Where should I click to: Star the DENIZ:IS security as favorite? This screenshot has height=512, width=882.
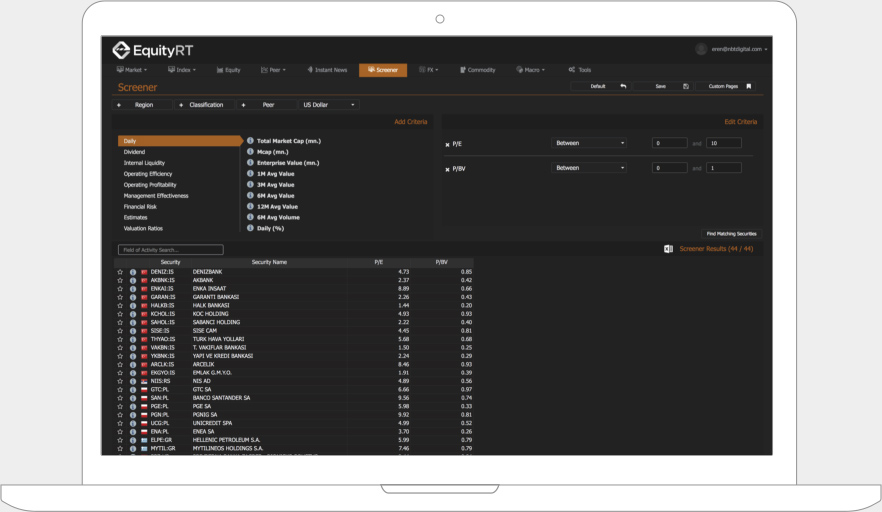(120, 272)
